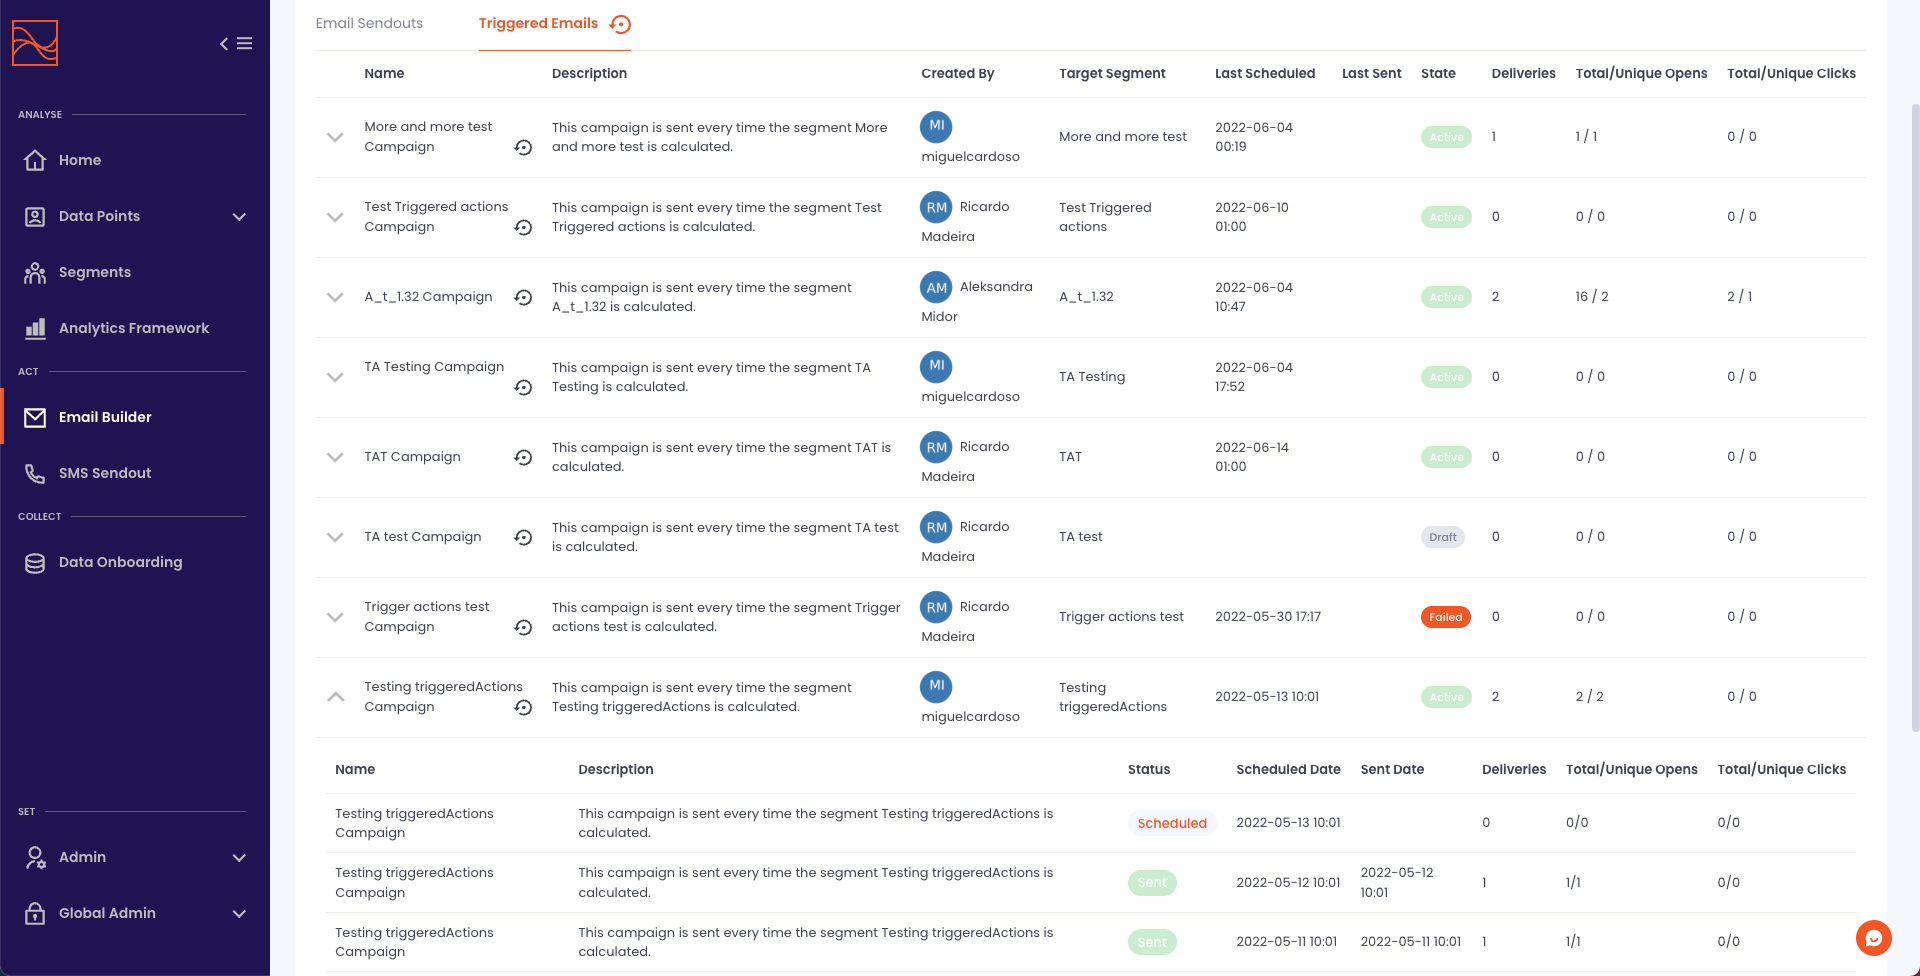Click "2022-05-30 17:17" scheduled date

(1268, 617)
